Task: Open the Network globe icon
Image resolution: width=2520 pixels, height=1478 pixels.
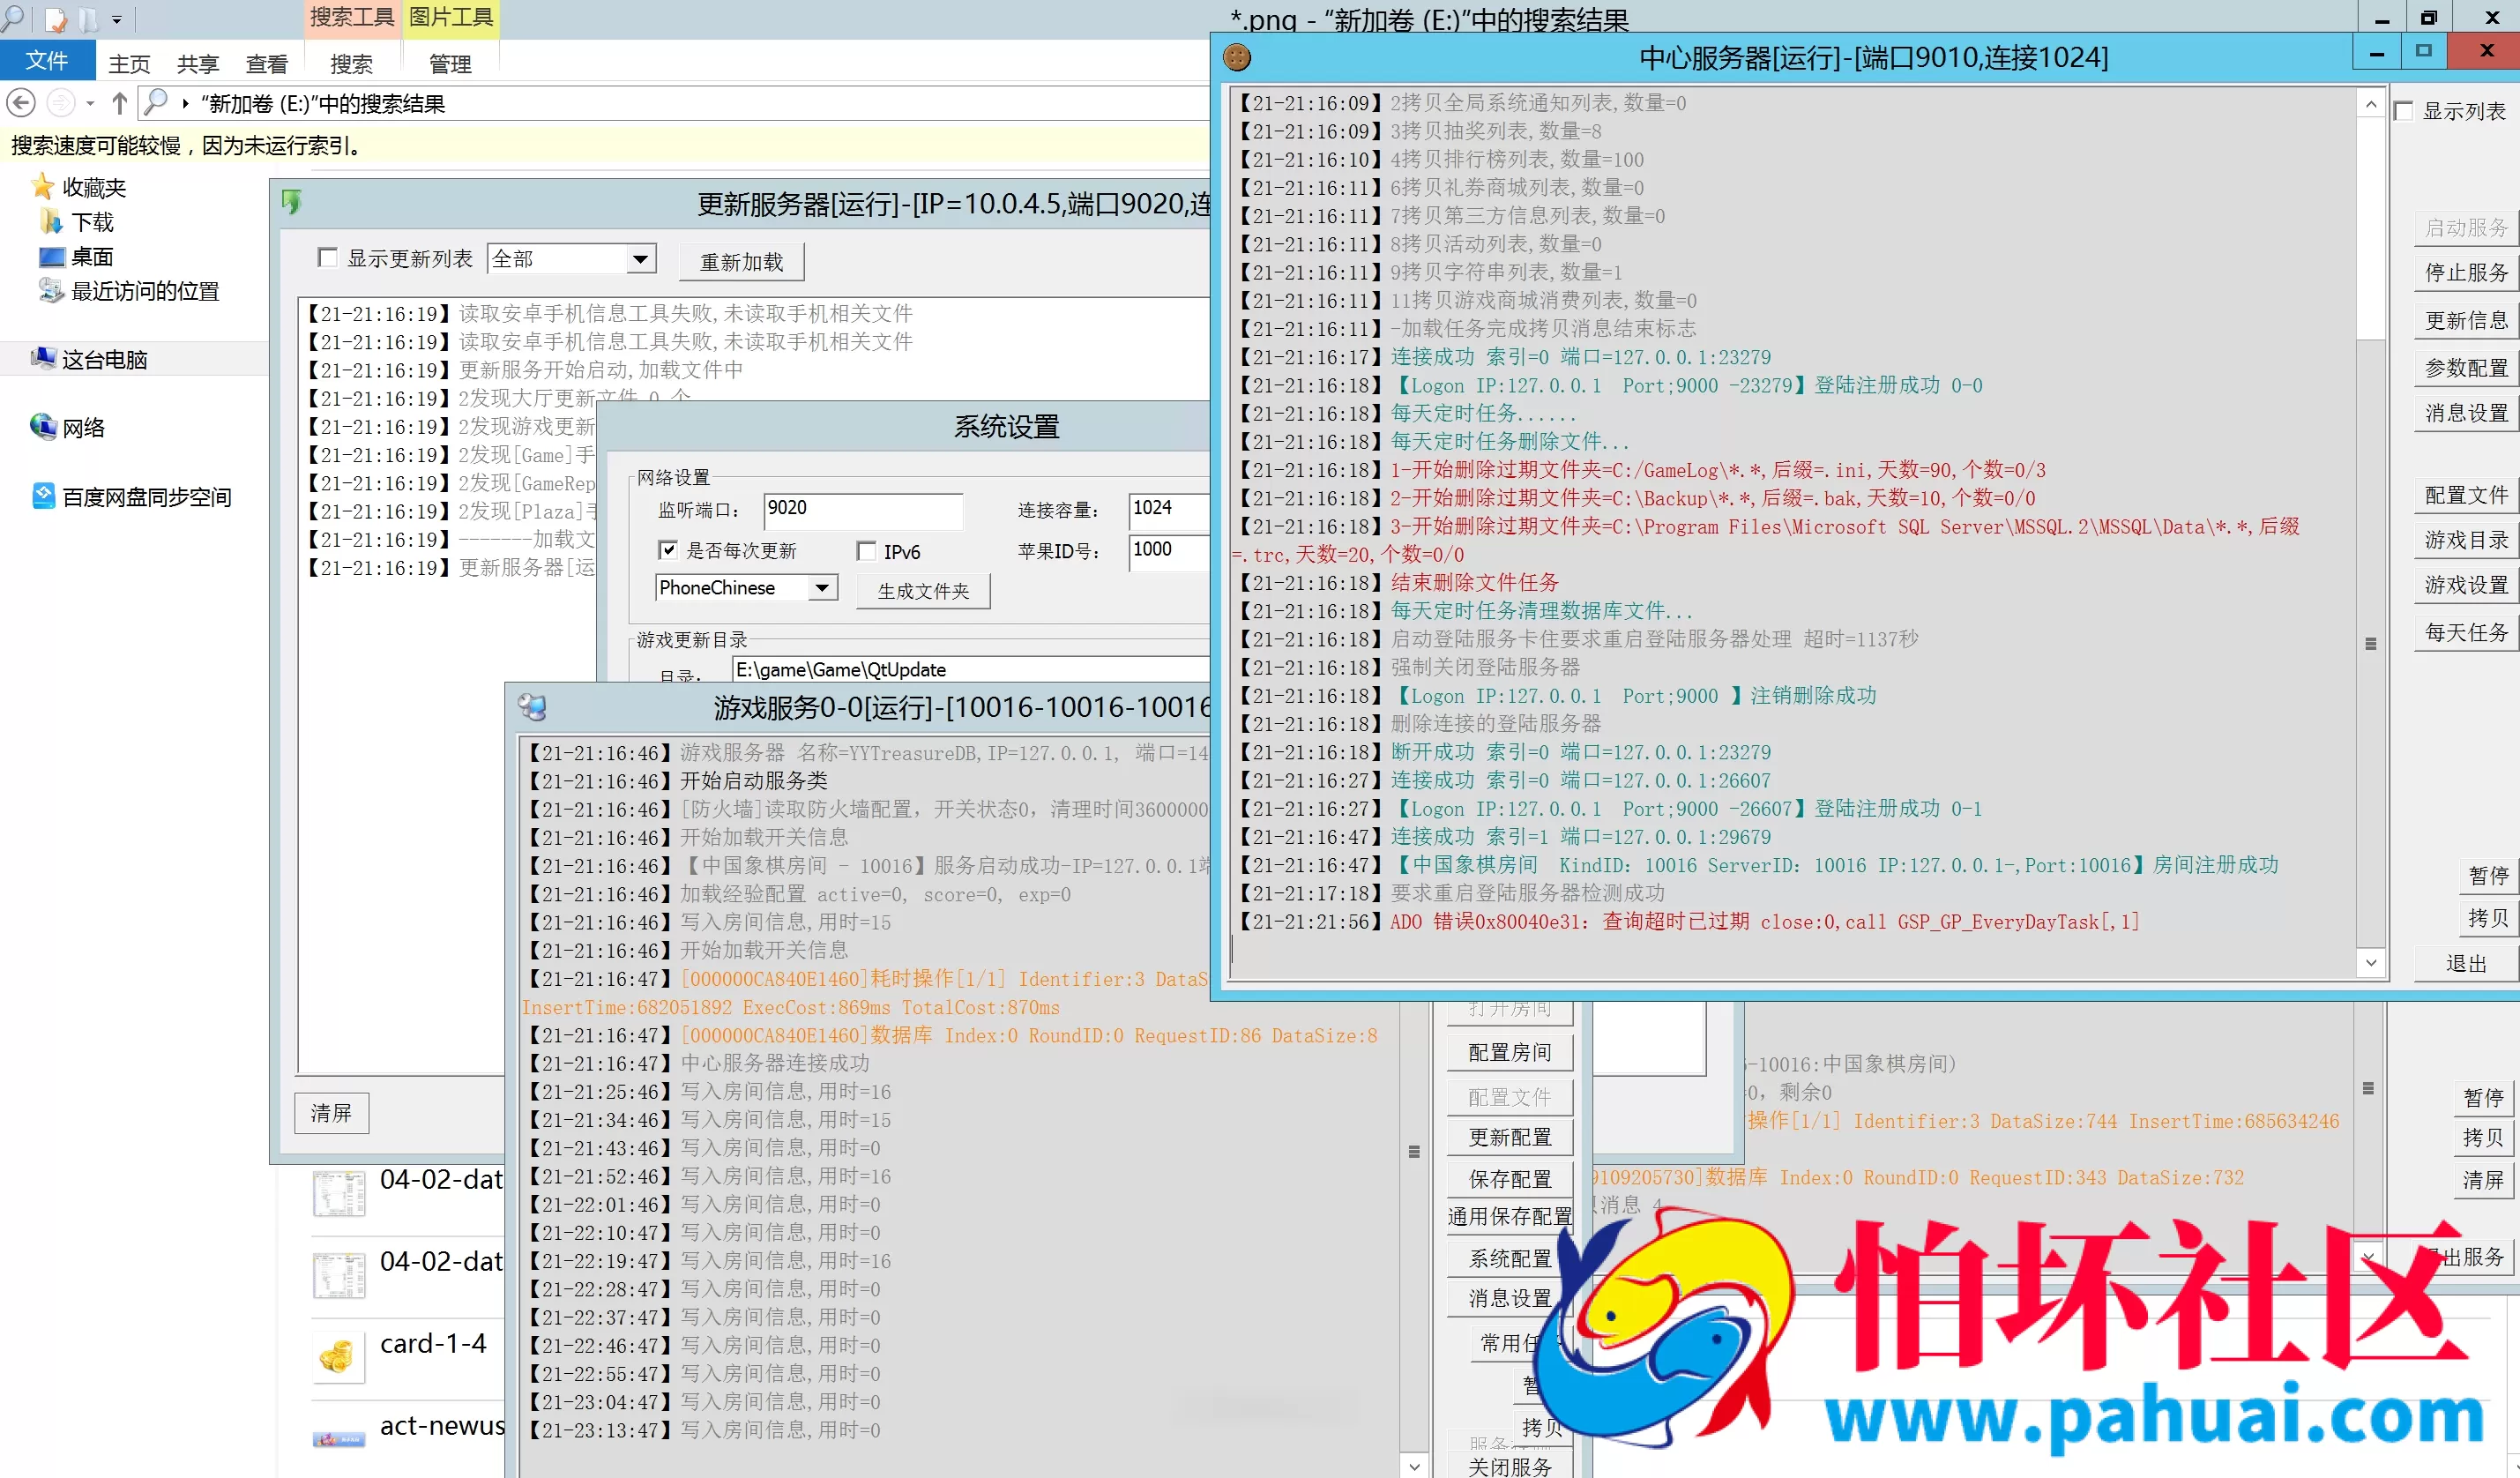Action: (x=43, y=427)
